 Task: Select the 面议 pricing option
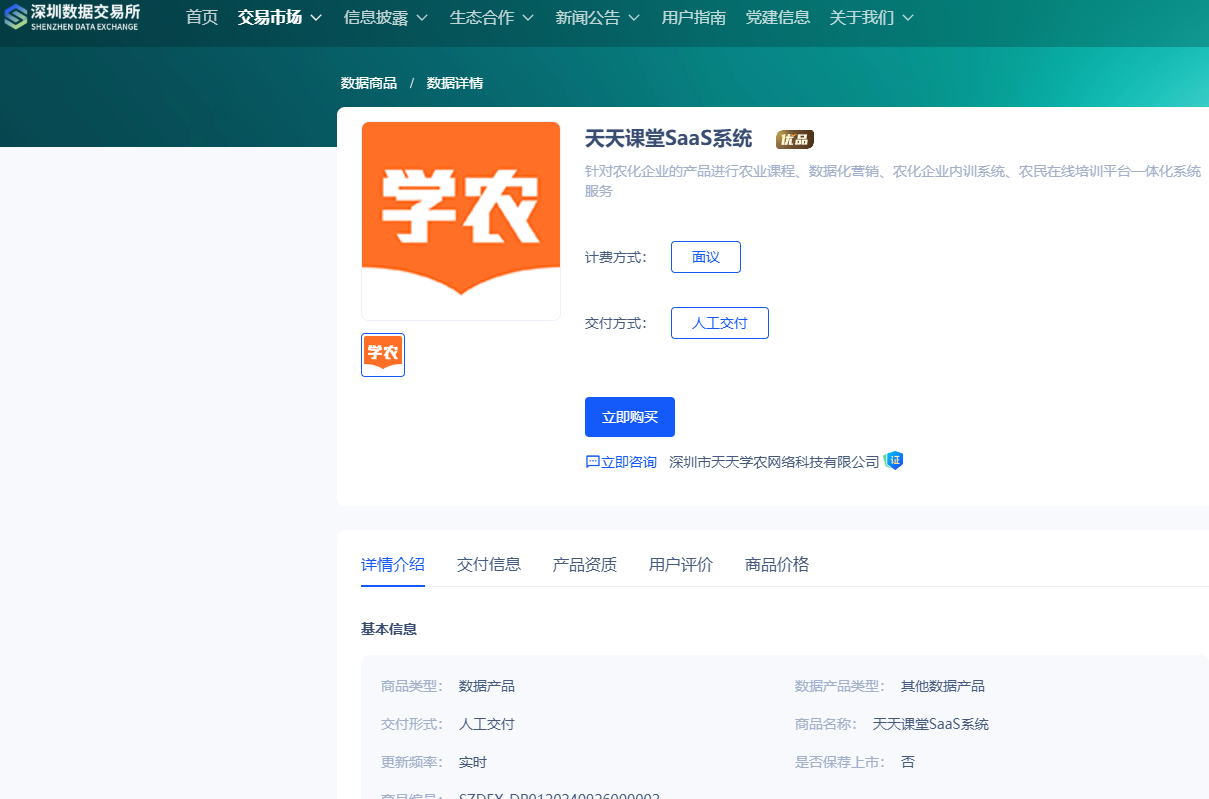tap(706, 257)
